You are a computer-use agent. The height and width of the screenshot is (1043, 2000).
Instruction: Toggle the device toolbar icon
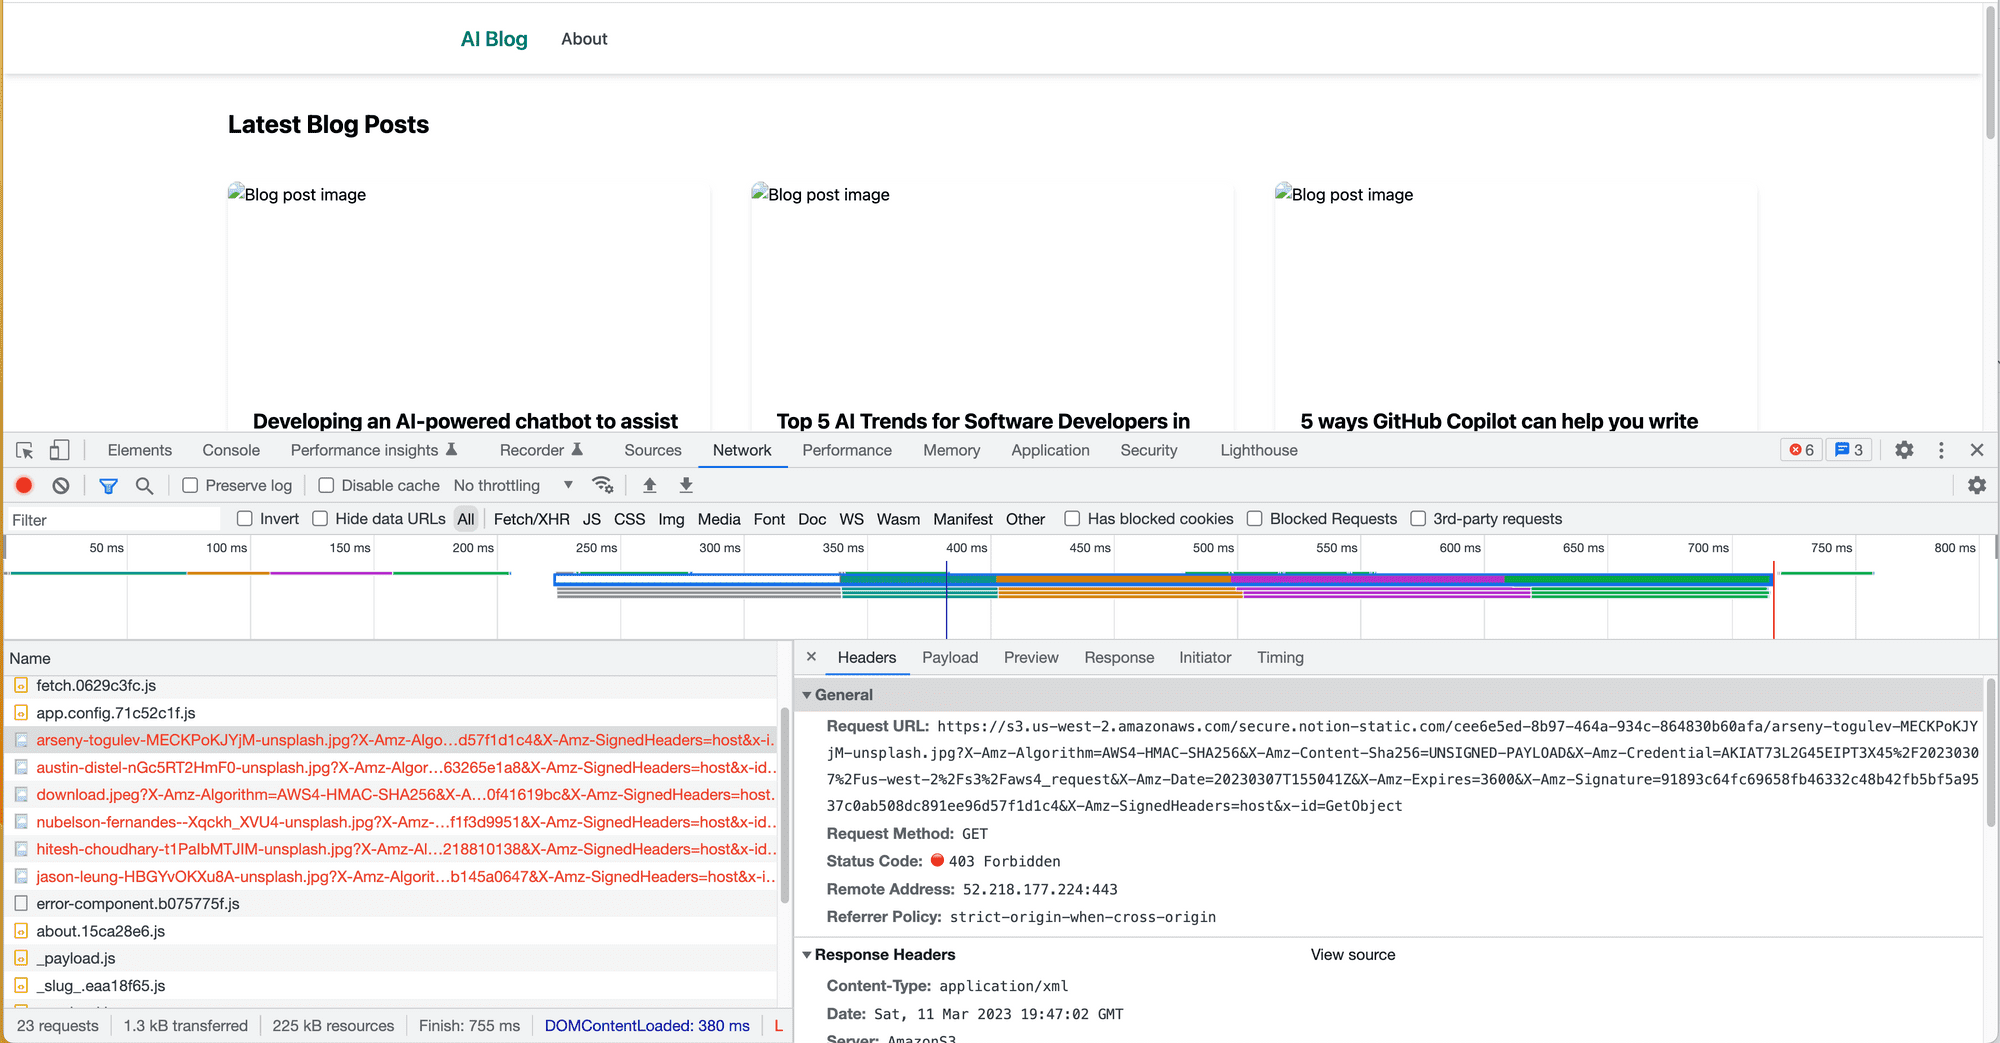coord(60,450)
